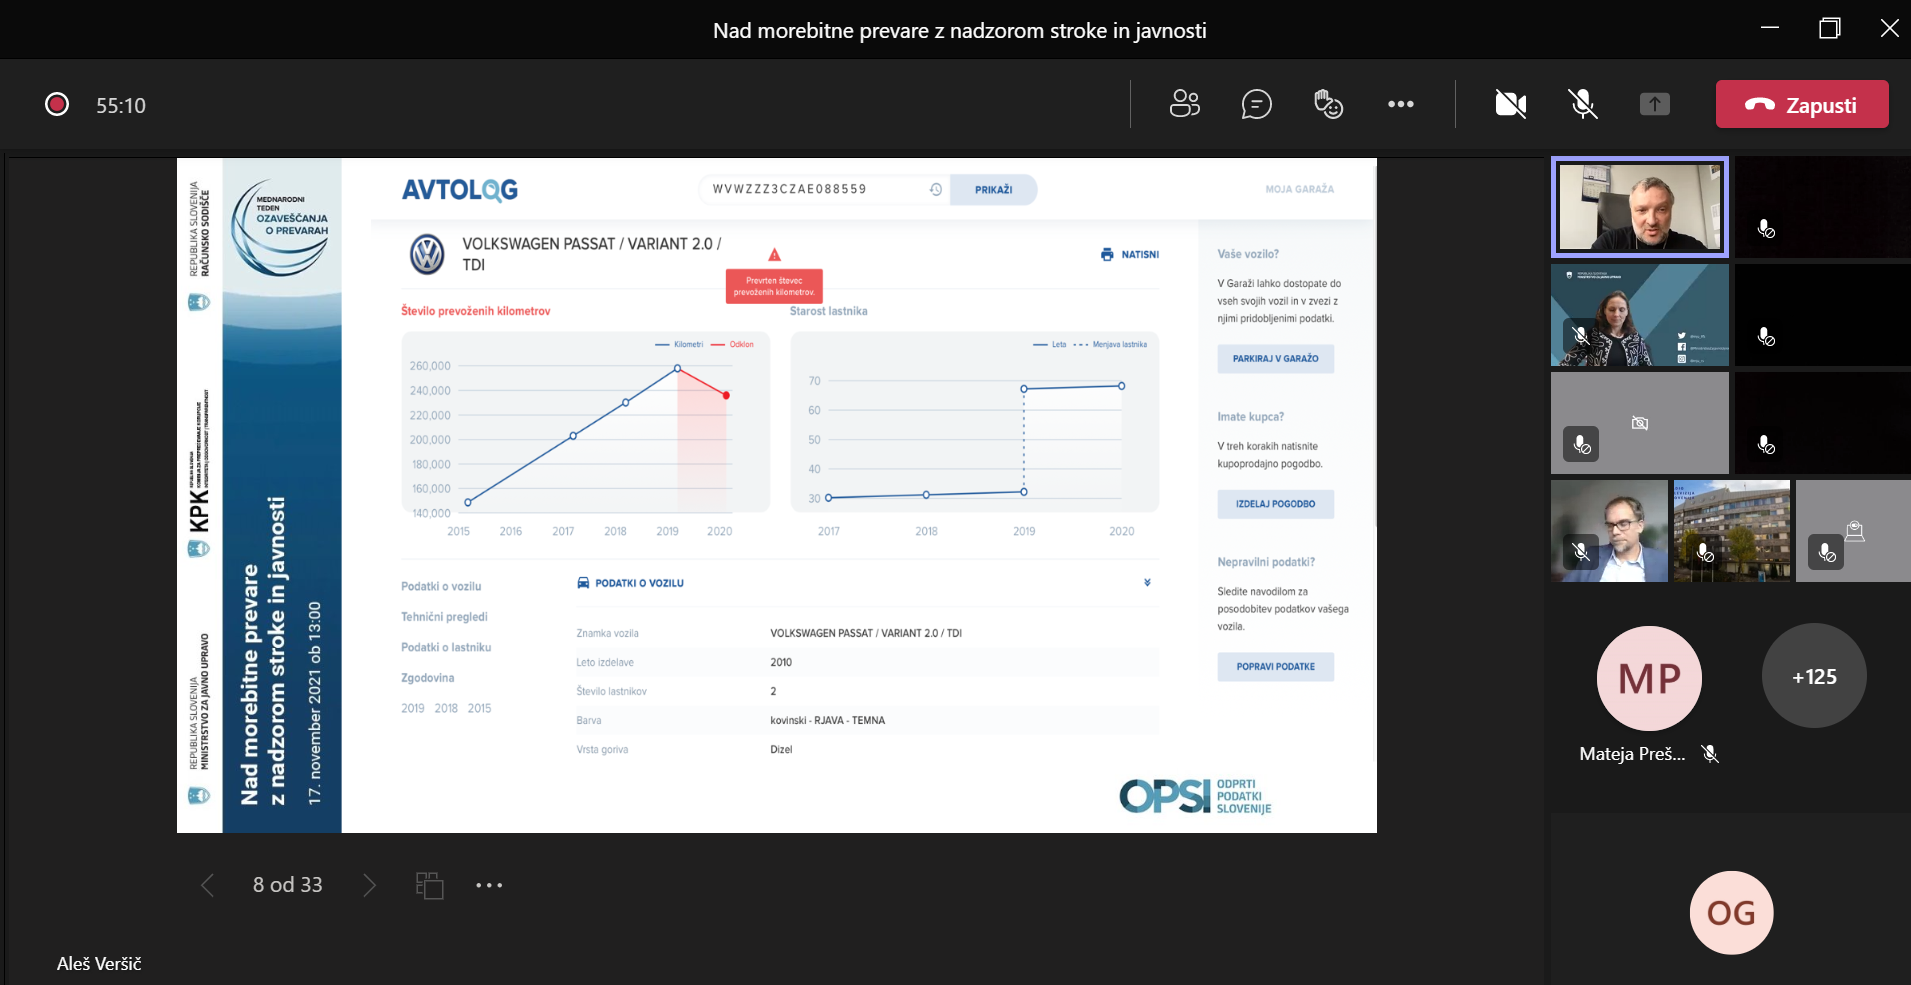Click the Odklon legend entry
The height and width of the screenshot is (985, 1911).
[732, 344]
